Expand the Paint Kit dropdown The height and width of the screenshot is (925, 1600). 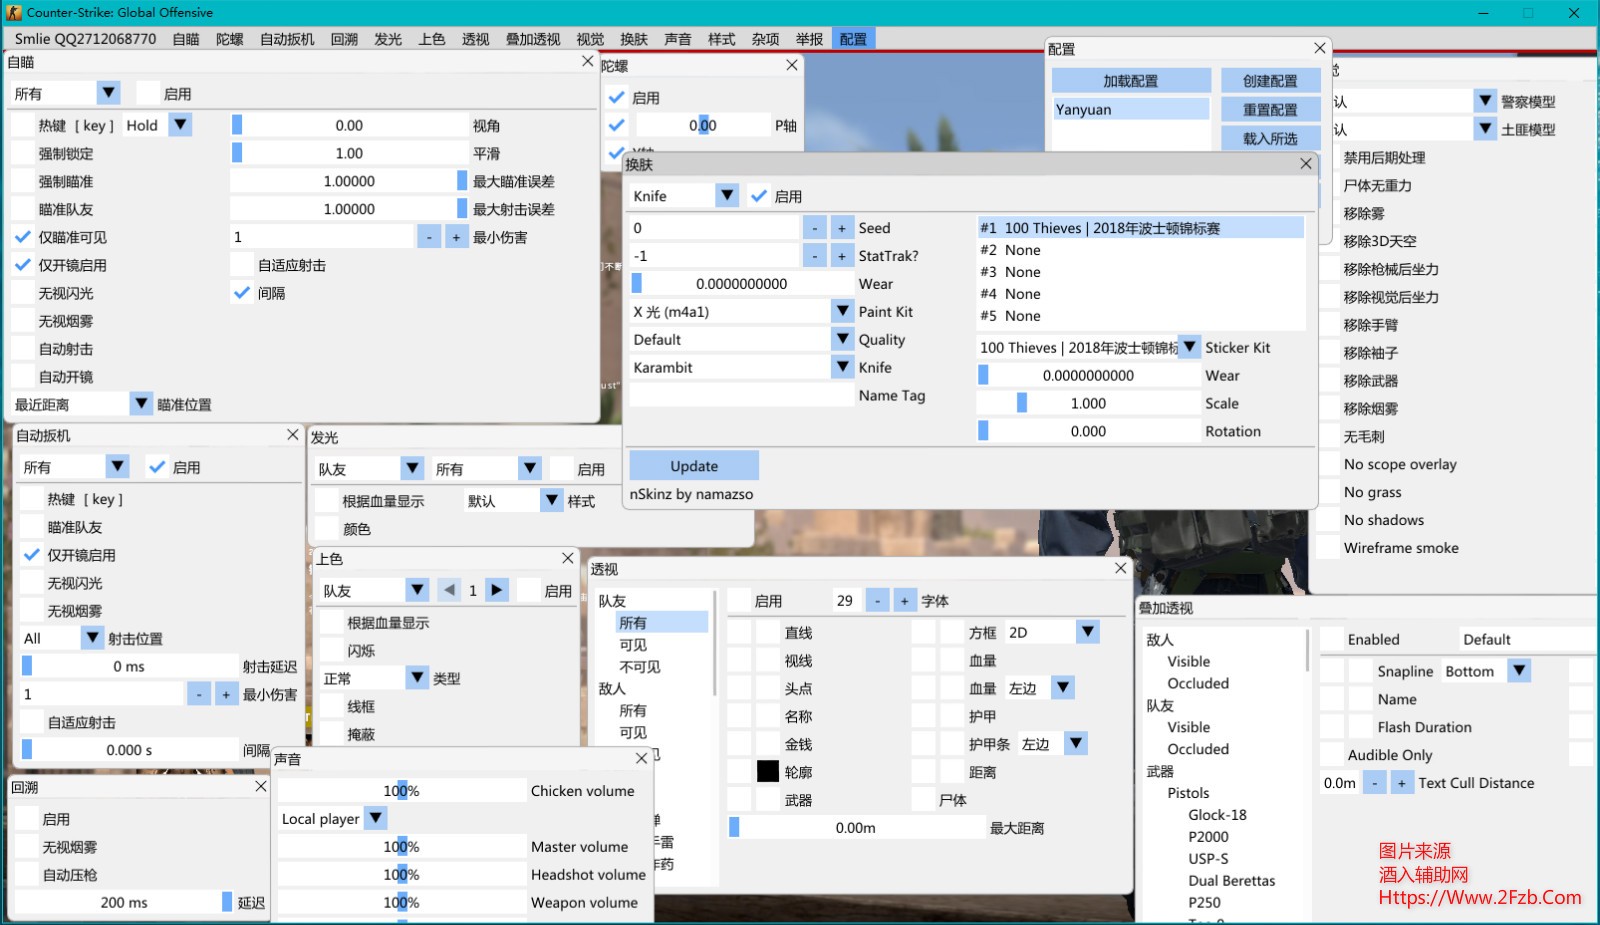pos(843,312)
